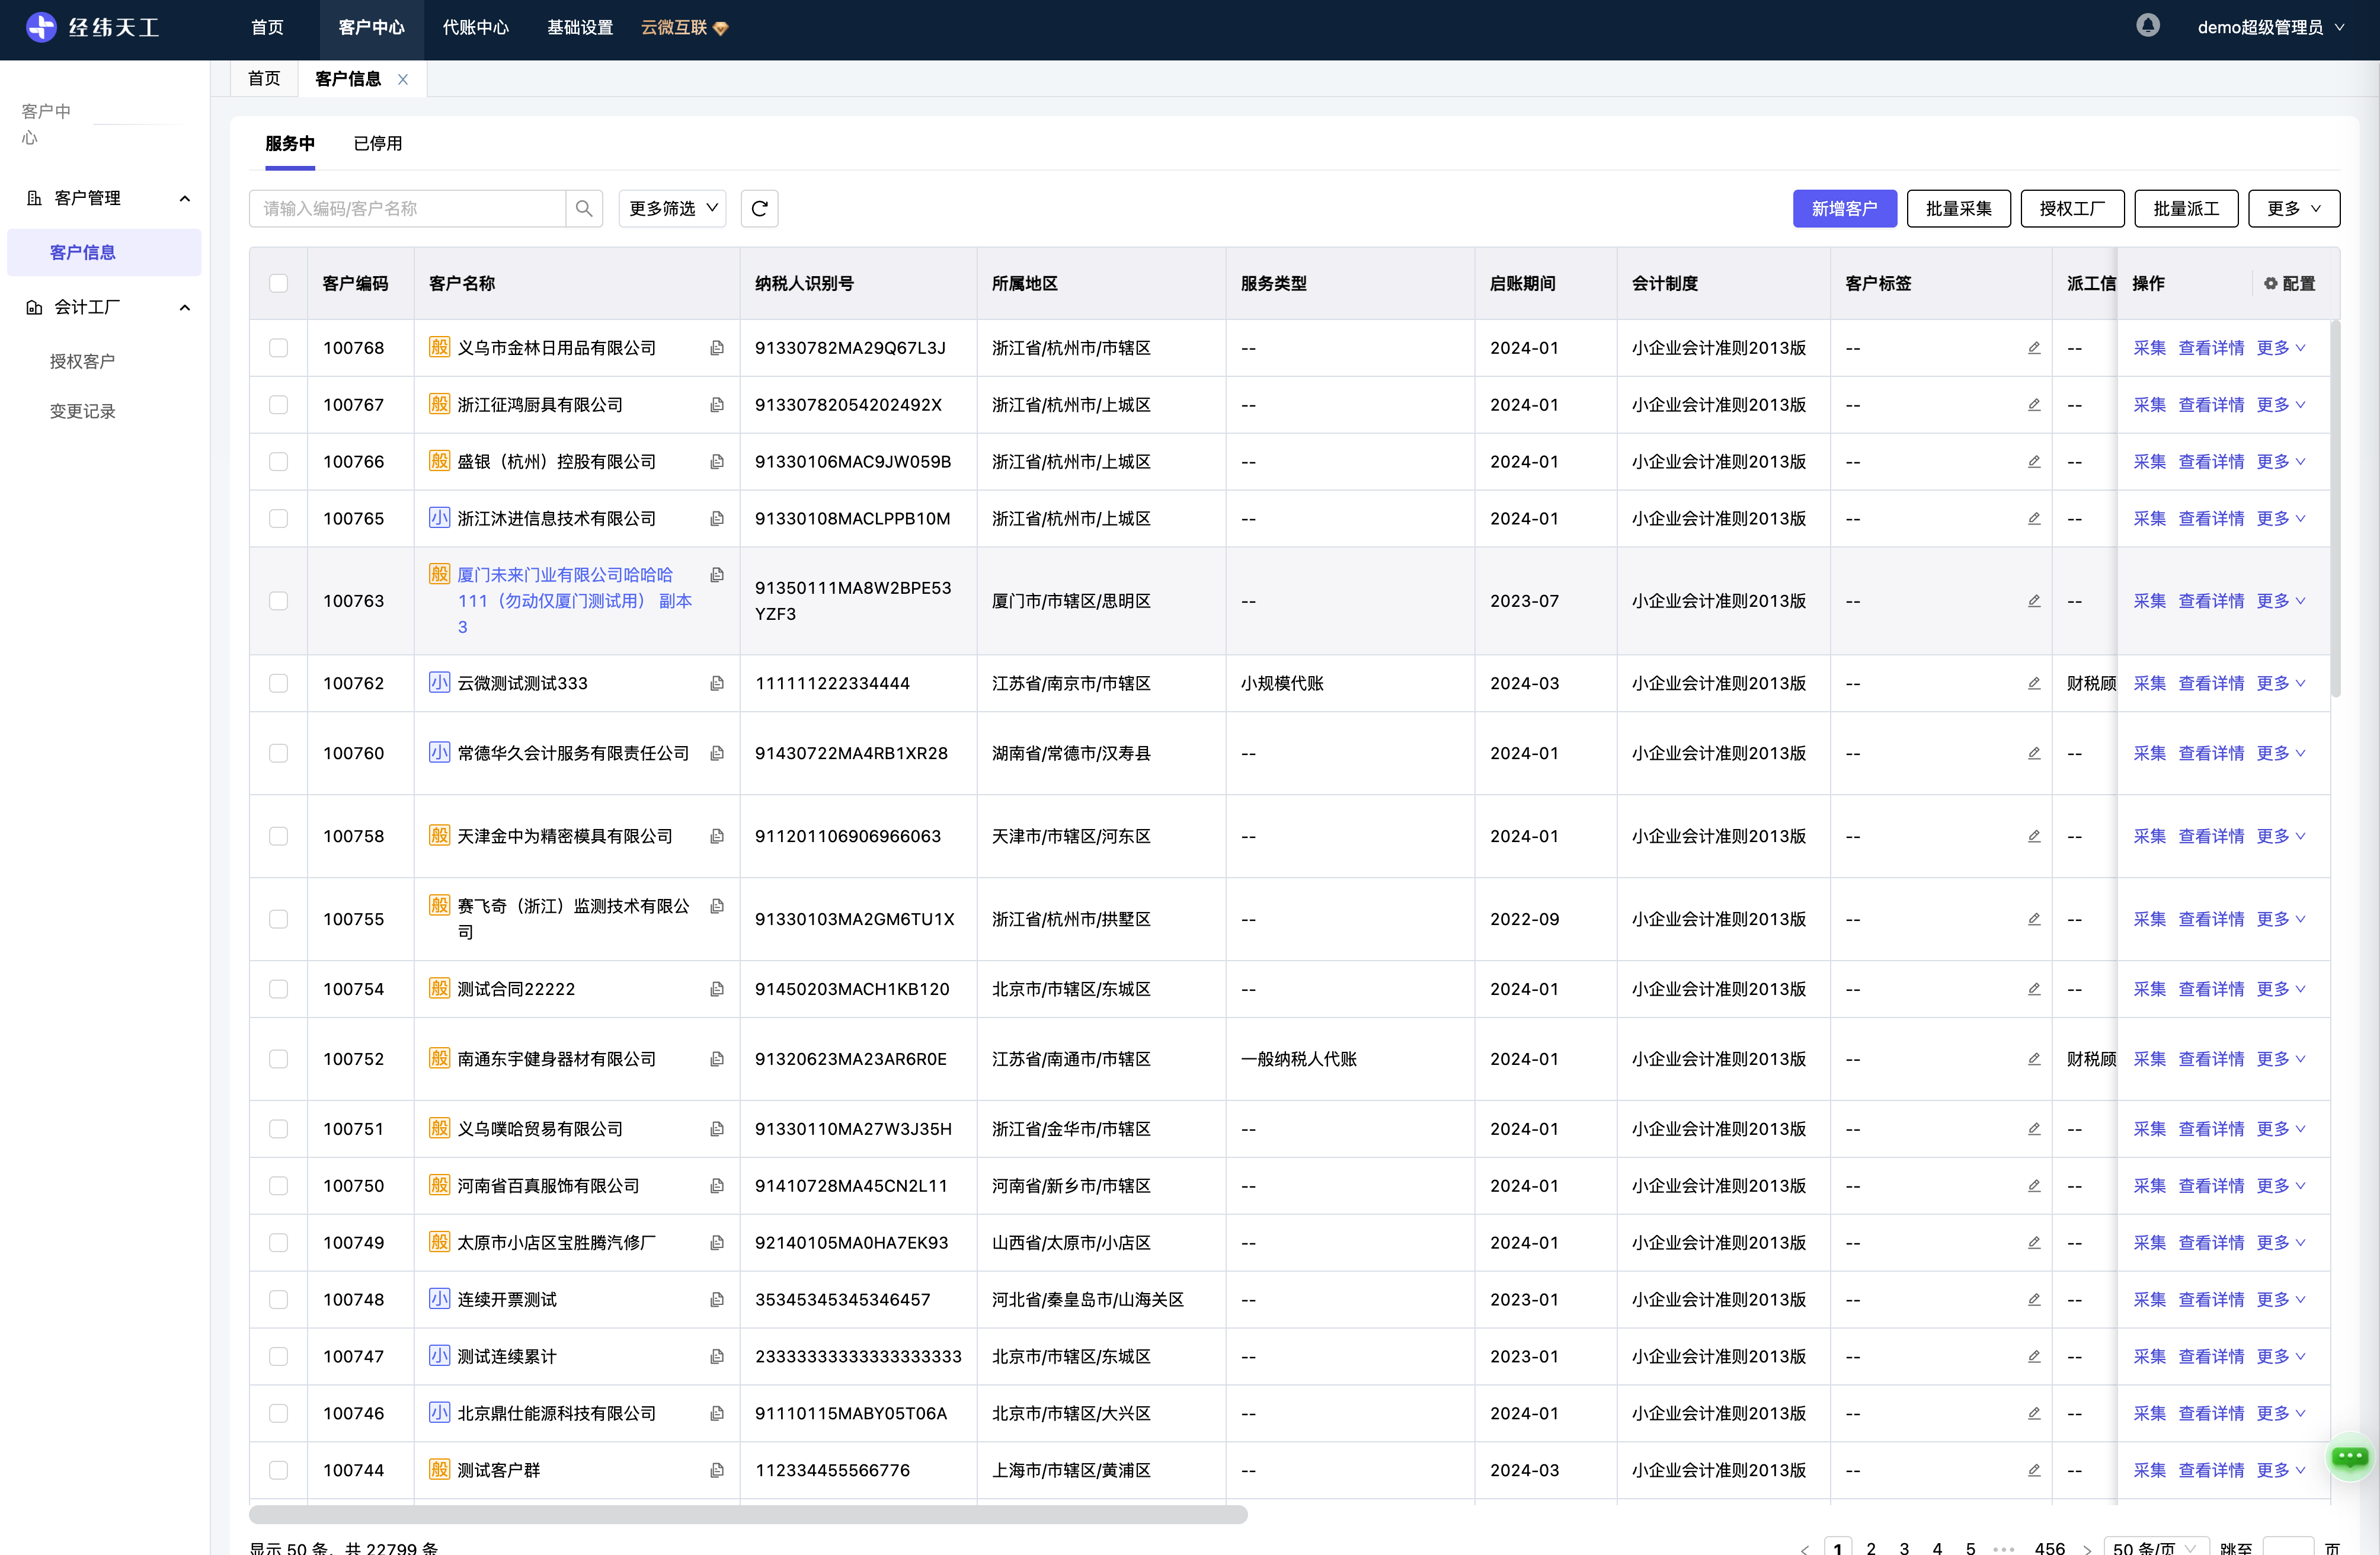
Task: Open the 厦门未来门业有限公司 customer link
Action: click(574, 601)
